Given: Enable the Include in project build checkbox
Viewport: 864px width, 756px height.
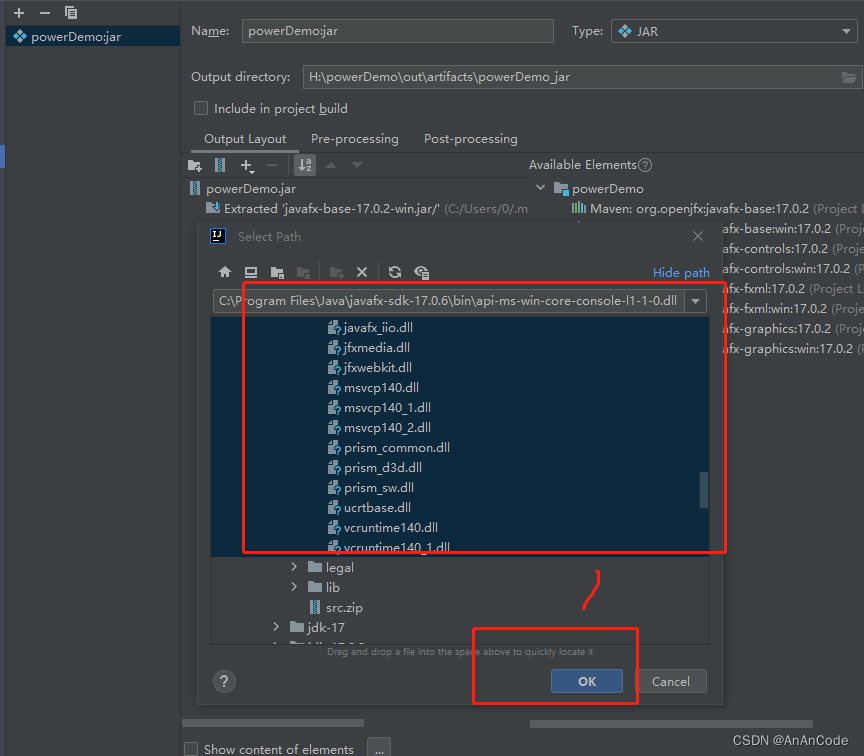Looking at the screenshot, I should point(201,108).
